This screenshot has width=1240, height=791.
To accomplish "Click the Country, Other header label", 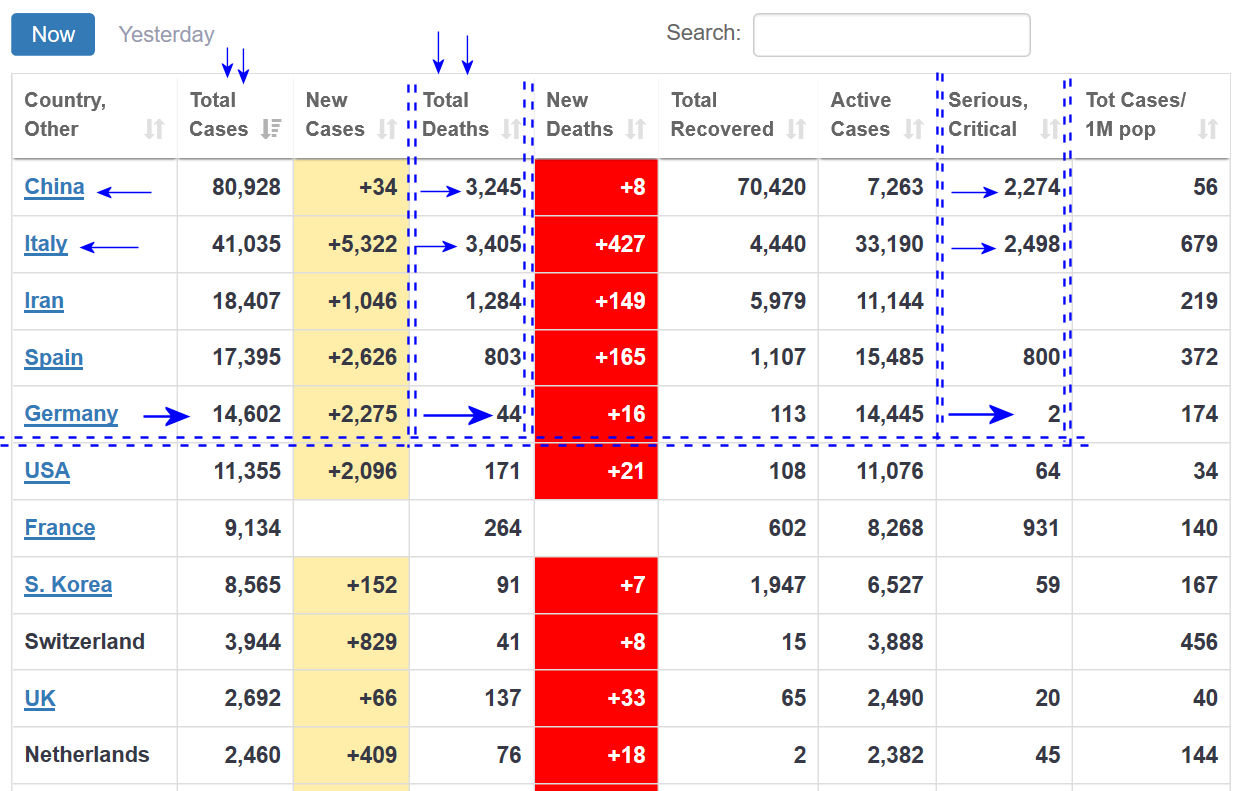I will (65, 114).
